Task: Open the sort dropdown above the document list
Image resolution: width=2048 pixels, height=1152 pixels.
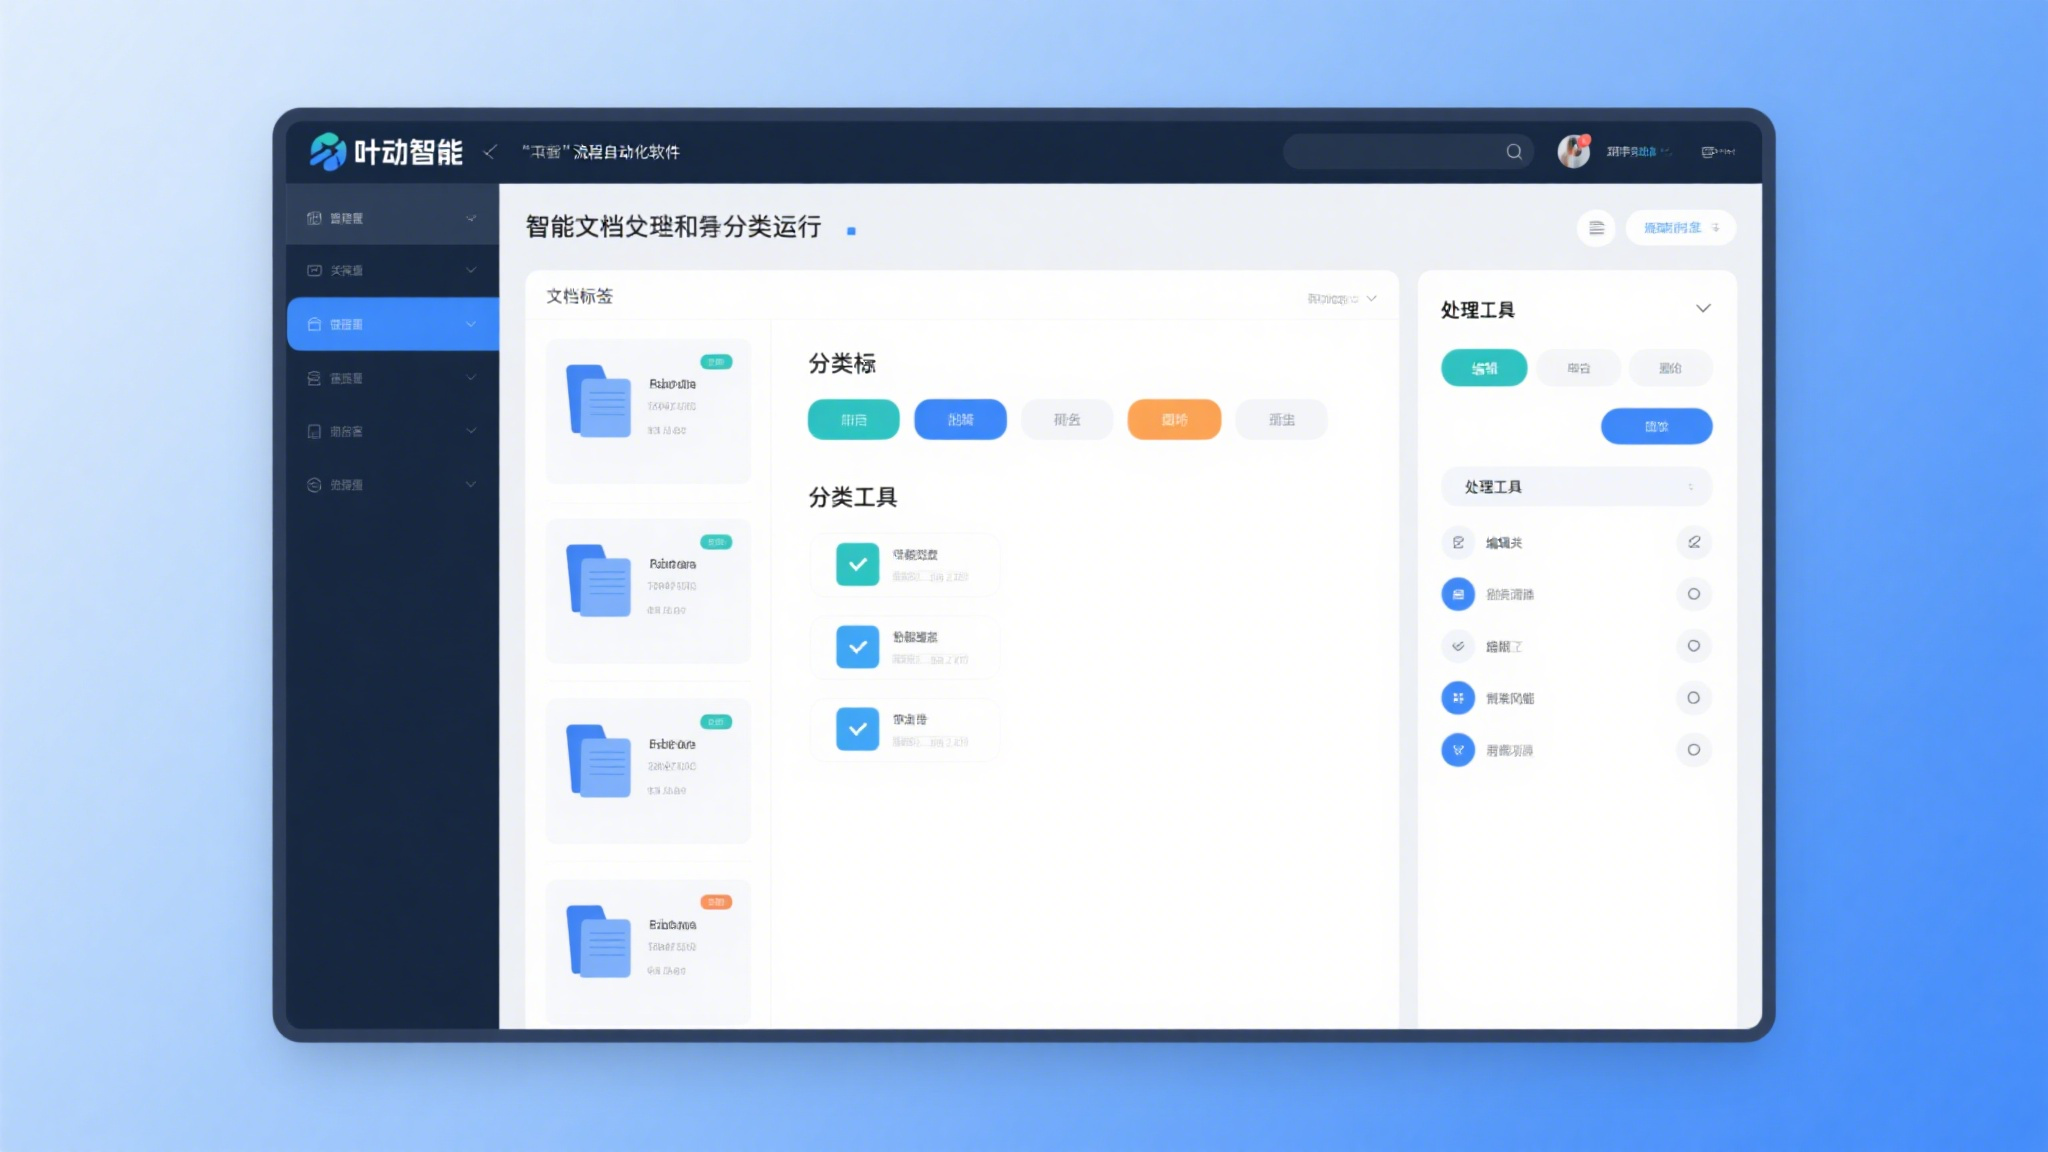Action: tap(1340, 297)
